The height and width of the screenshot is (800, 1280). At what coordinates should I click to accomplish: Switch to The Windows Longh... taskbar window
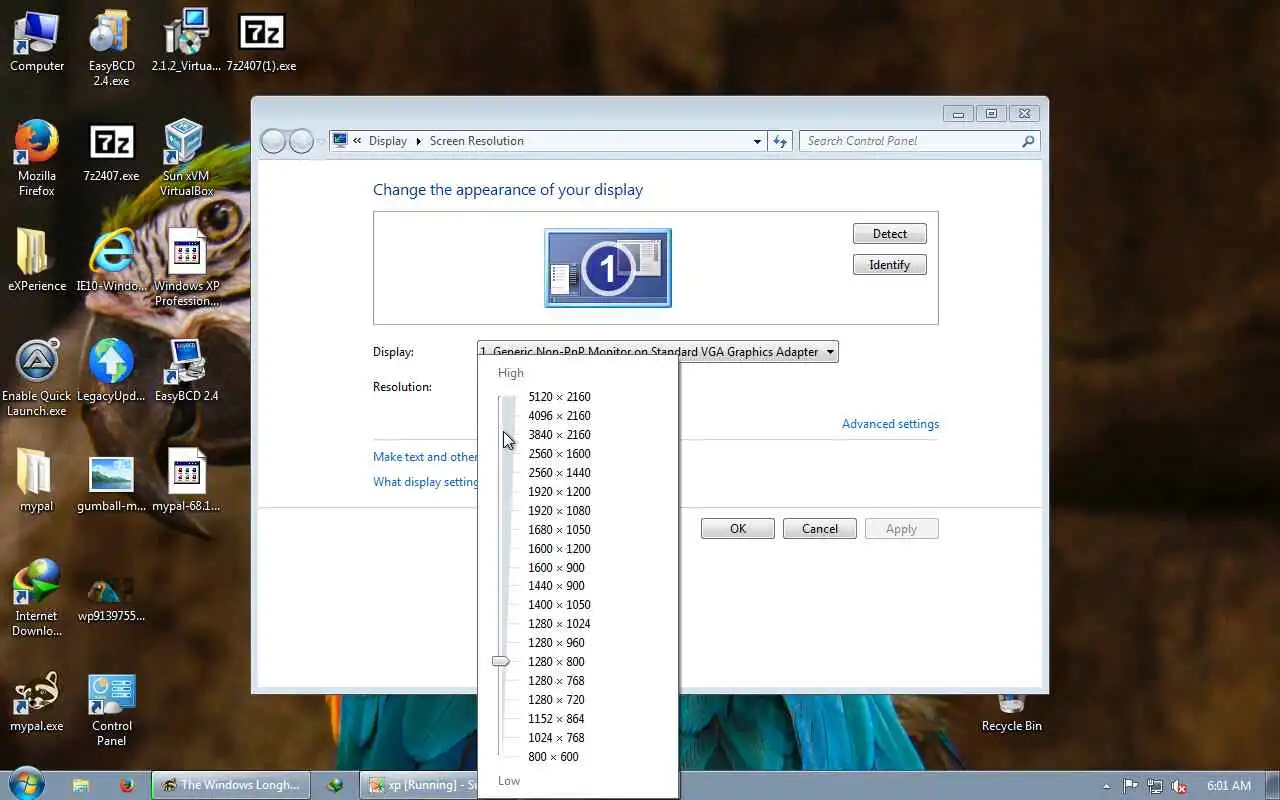[x=231, y=785]
